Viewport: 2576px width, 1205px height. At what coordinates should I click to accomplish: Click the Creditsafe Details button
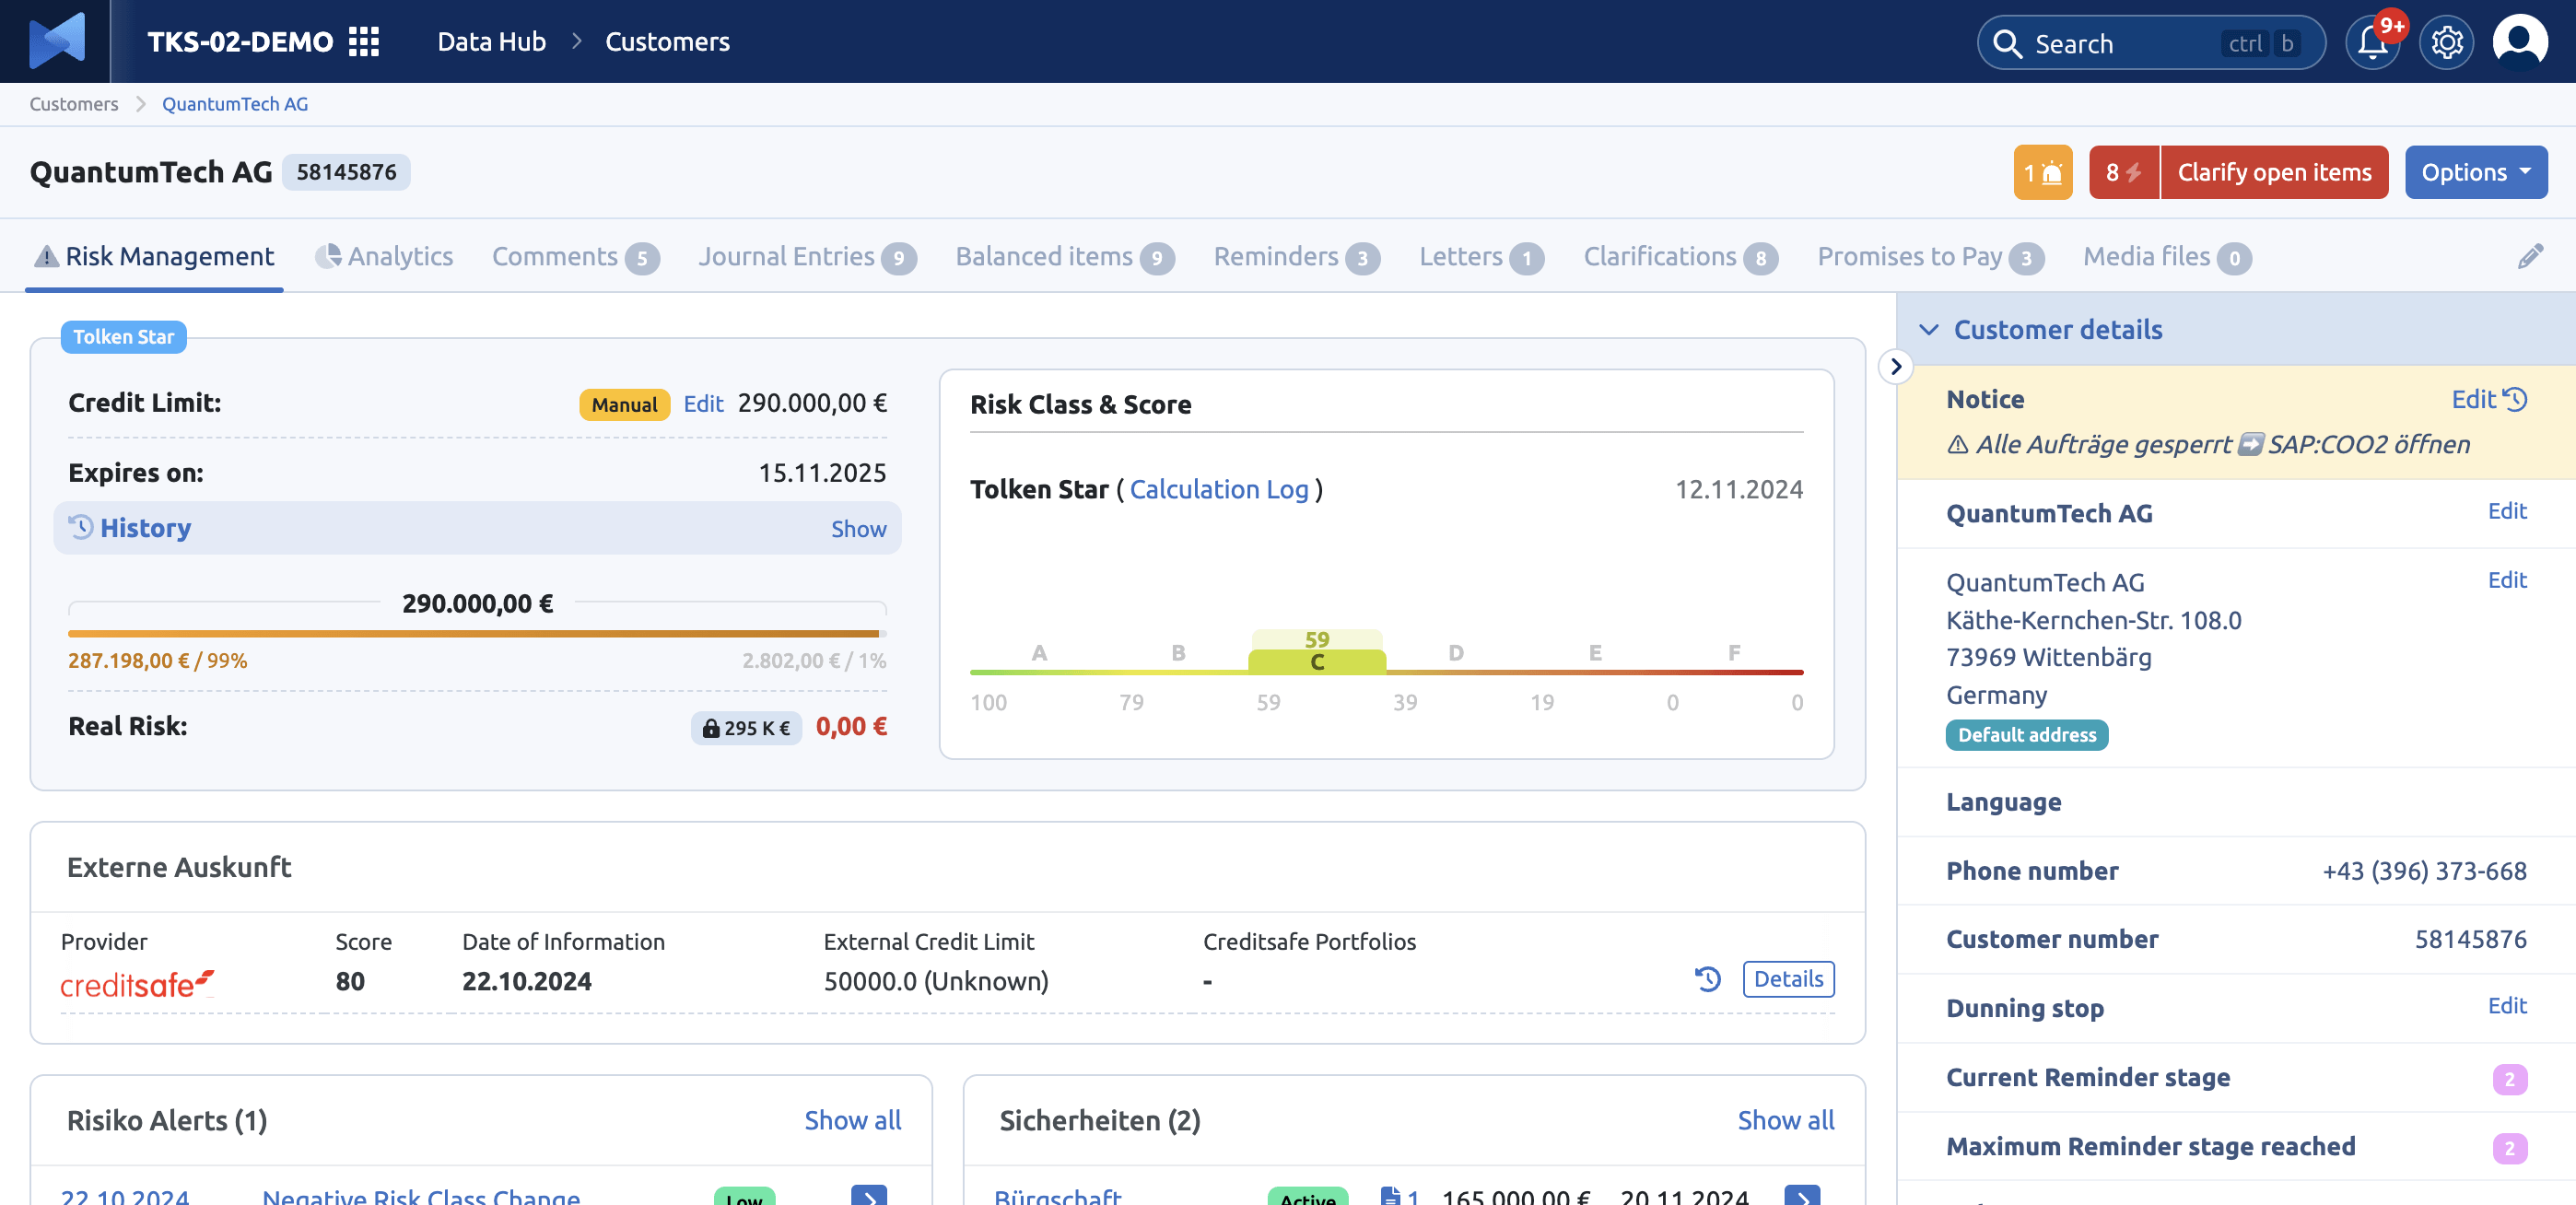tap(1791, 977)
